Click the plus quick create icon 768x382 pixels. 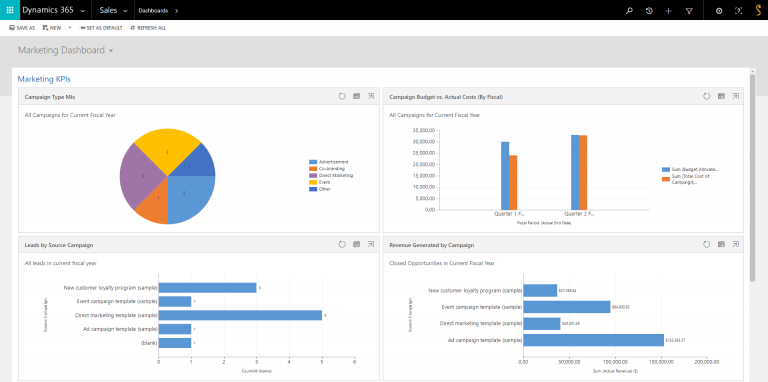(x=669, y=10)
